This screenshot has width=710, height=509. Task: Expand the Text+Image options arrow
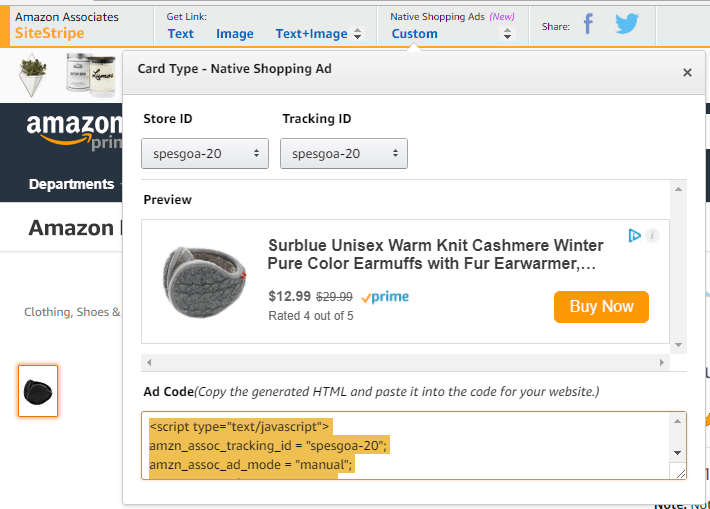(358, 34)
